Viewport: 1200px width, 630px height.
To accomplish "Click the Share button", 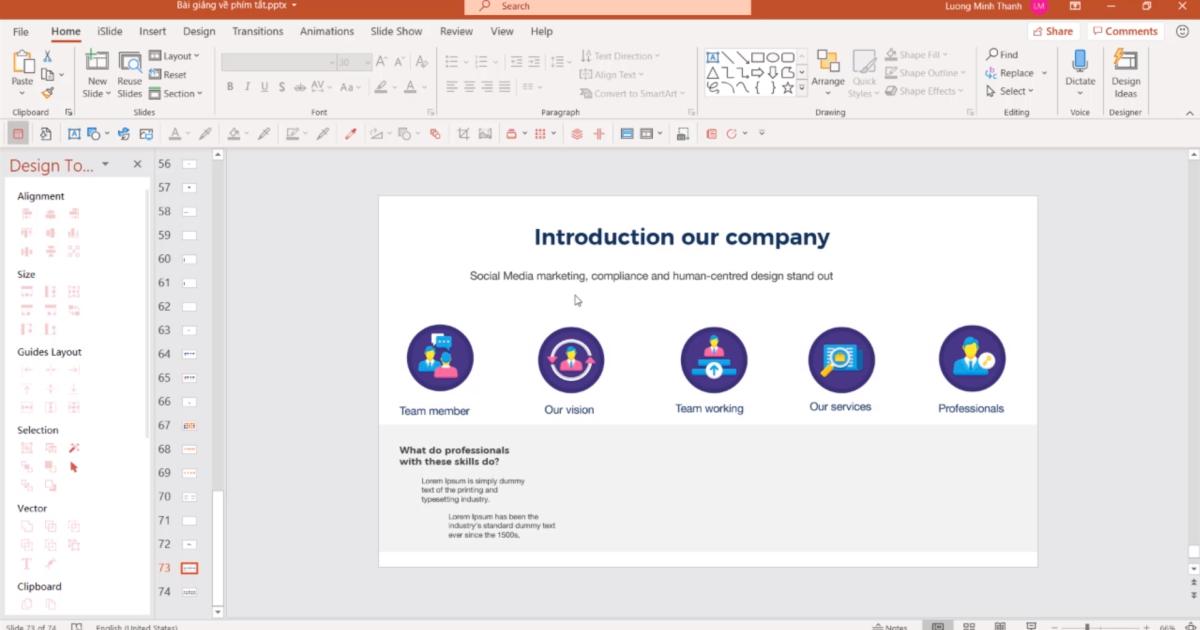I will [1053, 31].
